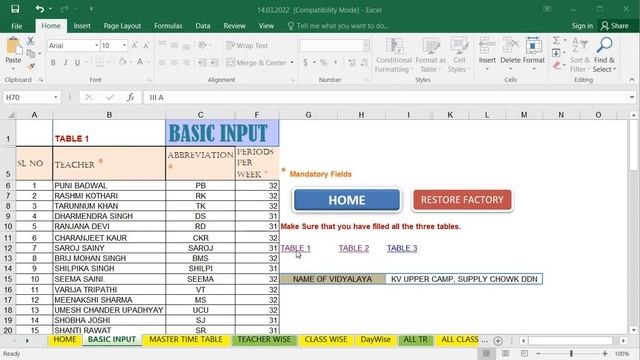Open the Undo history dropdown arrow
Screen dimensions: 640x360
50,9
